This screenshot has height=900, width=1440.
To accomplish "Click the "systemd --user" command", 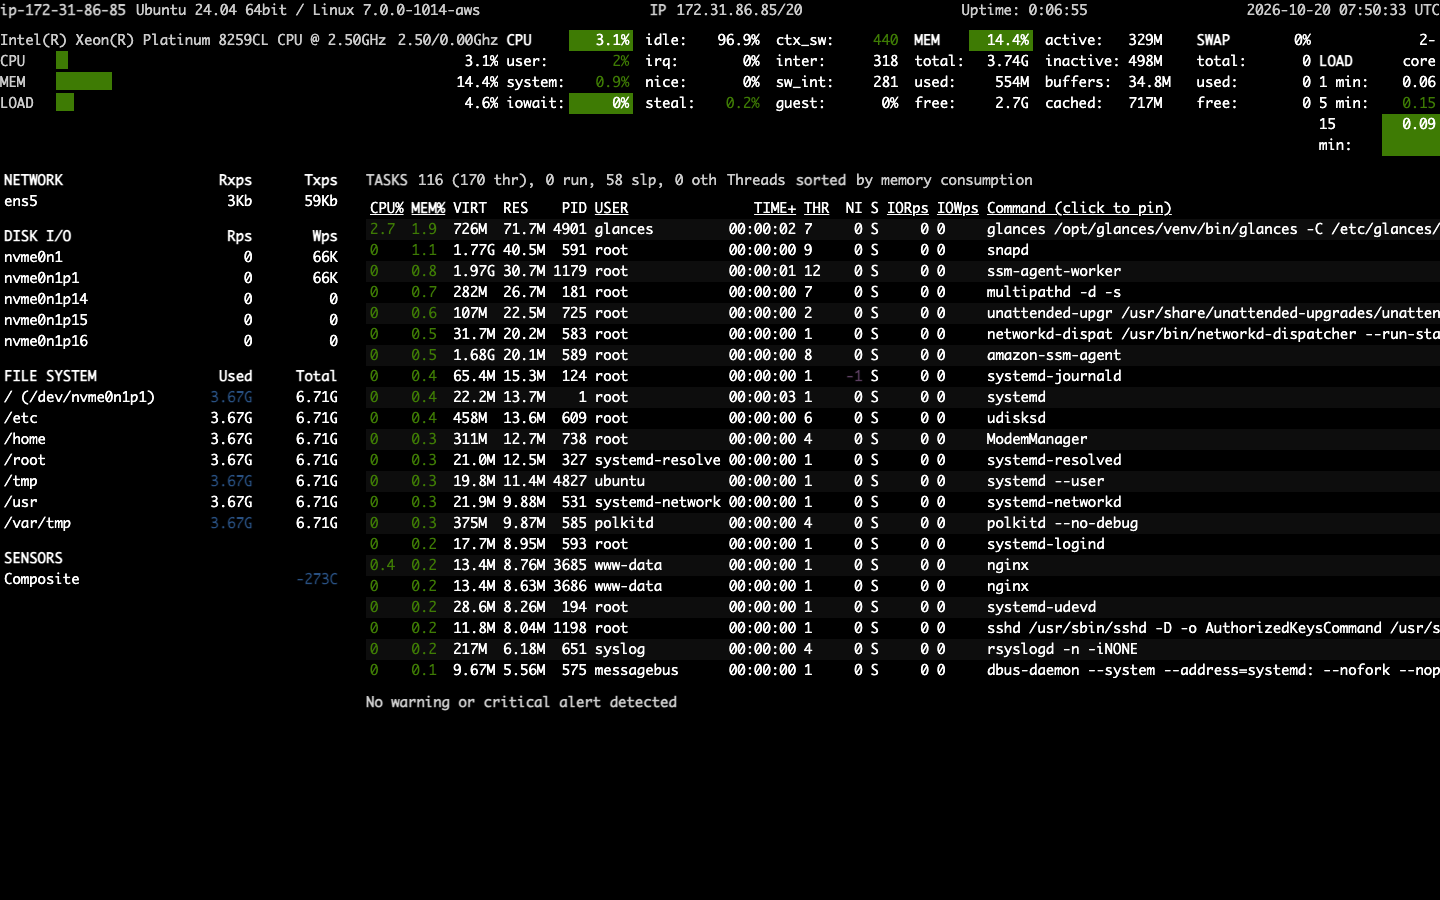I will click(1045, 481).
